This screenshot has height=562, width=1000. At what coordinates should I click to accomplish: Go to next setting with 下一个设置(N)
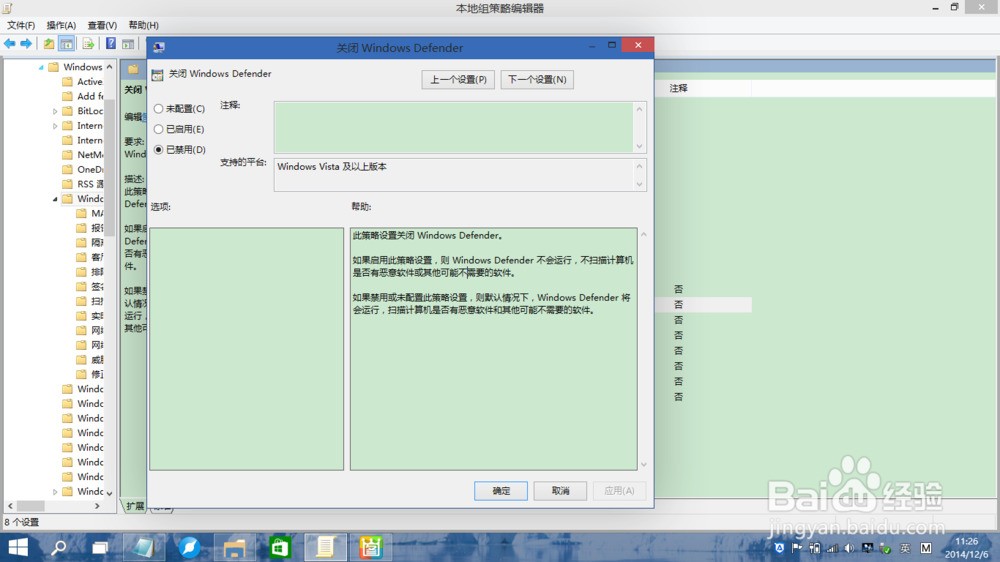click(x=537, y=80)
